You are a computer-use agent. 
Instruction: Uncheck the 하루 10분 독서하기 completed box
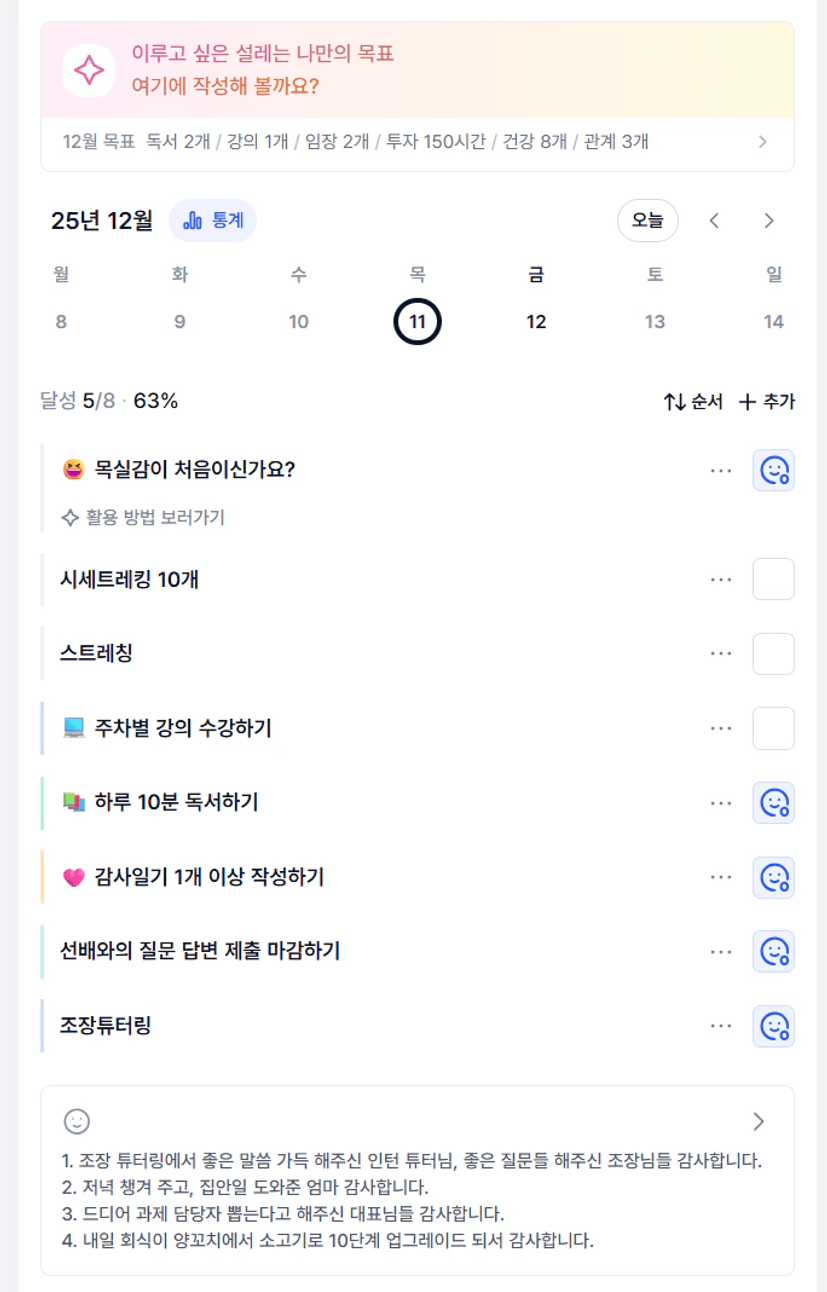tap(773, 802)
